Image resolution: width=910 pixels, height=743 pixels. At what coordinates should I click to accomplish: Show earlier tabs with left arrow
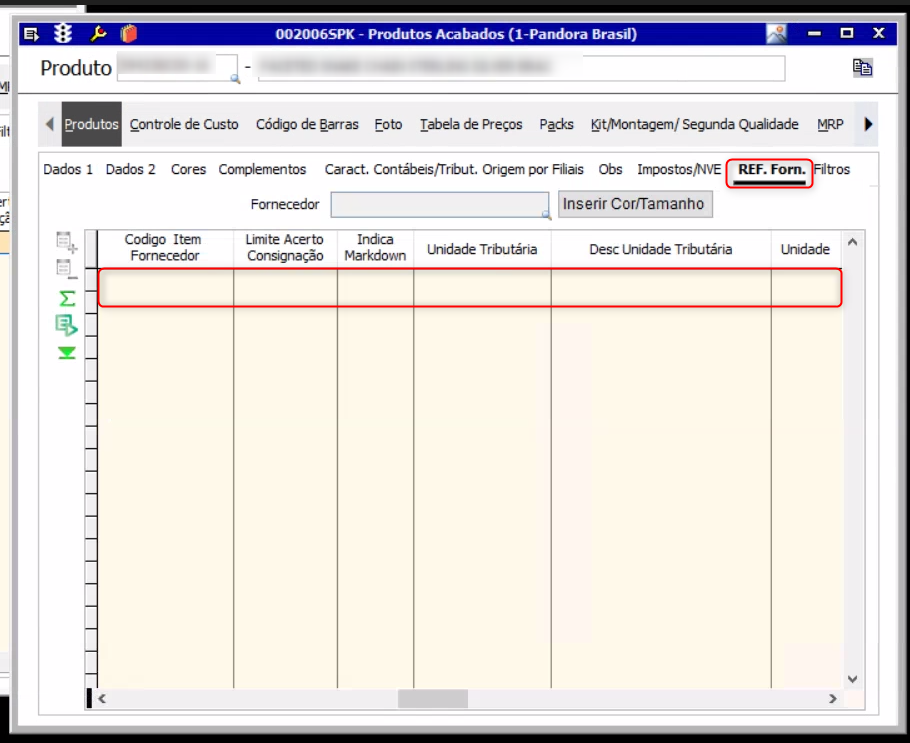[x=50, y=124]
